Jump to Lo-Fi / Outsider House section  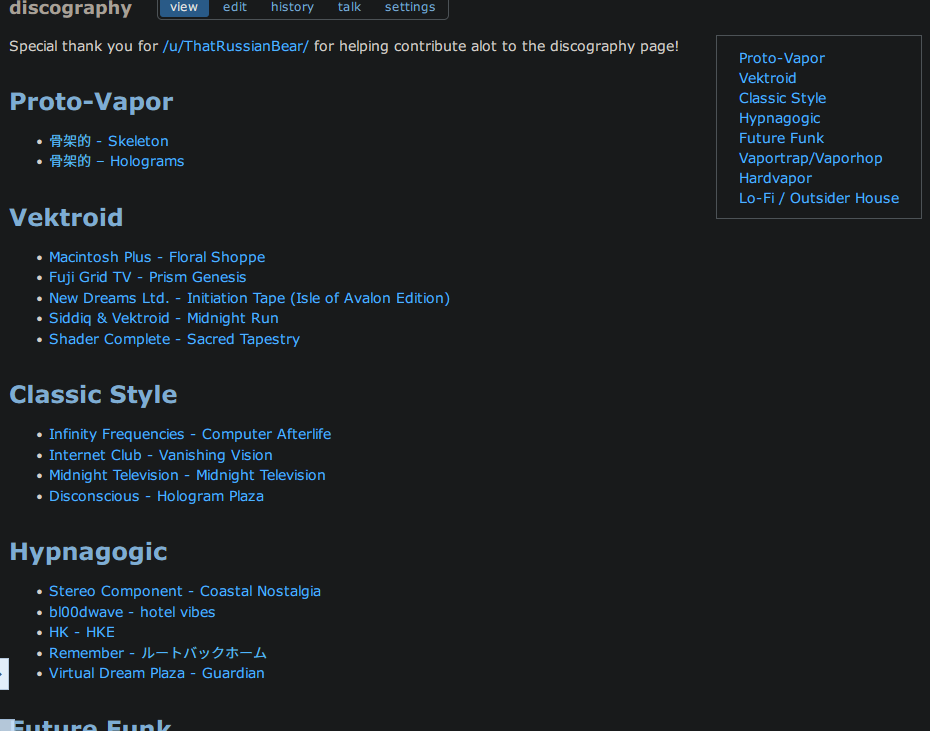pyautogui.click(x=819, y=198)
